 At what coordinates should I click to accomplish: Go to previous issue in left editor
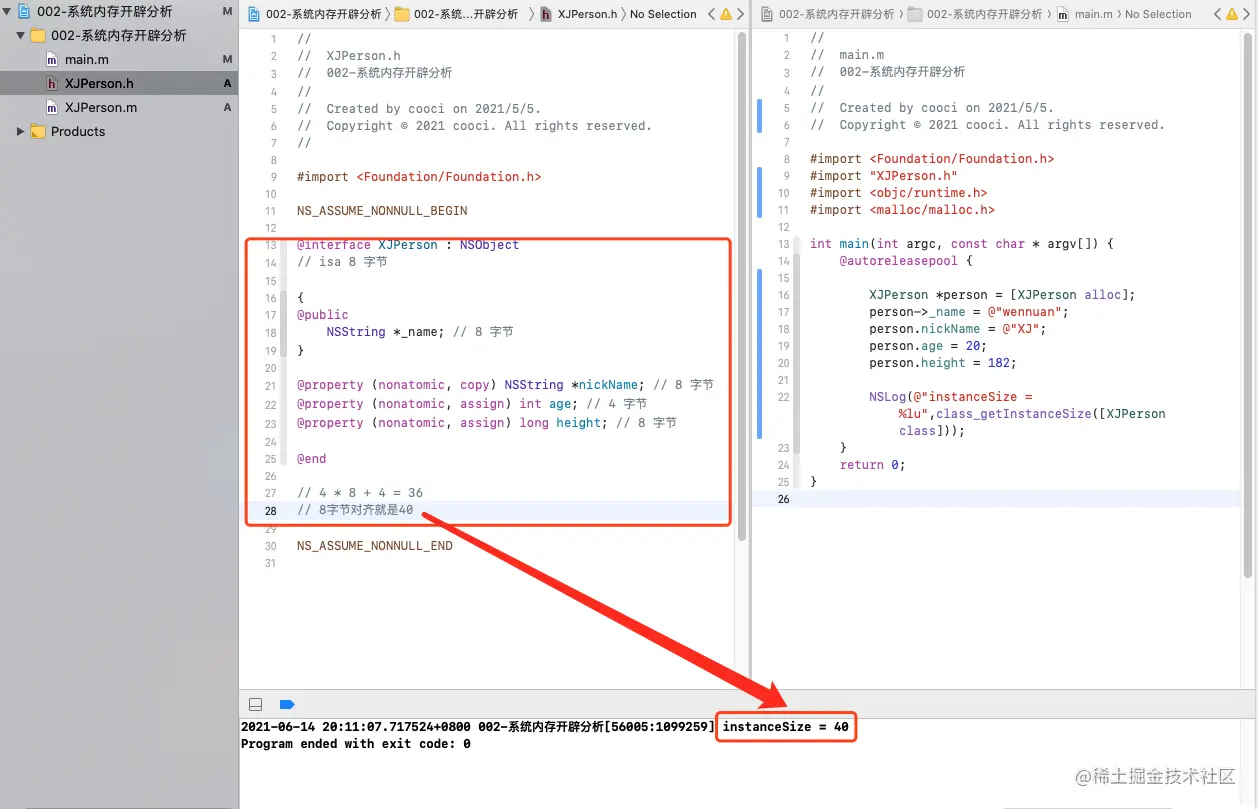(x=711, y=14)
